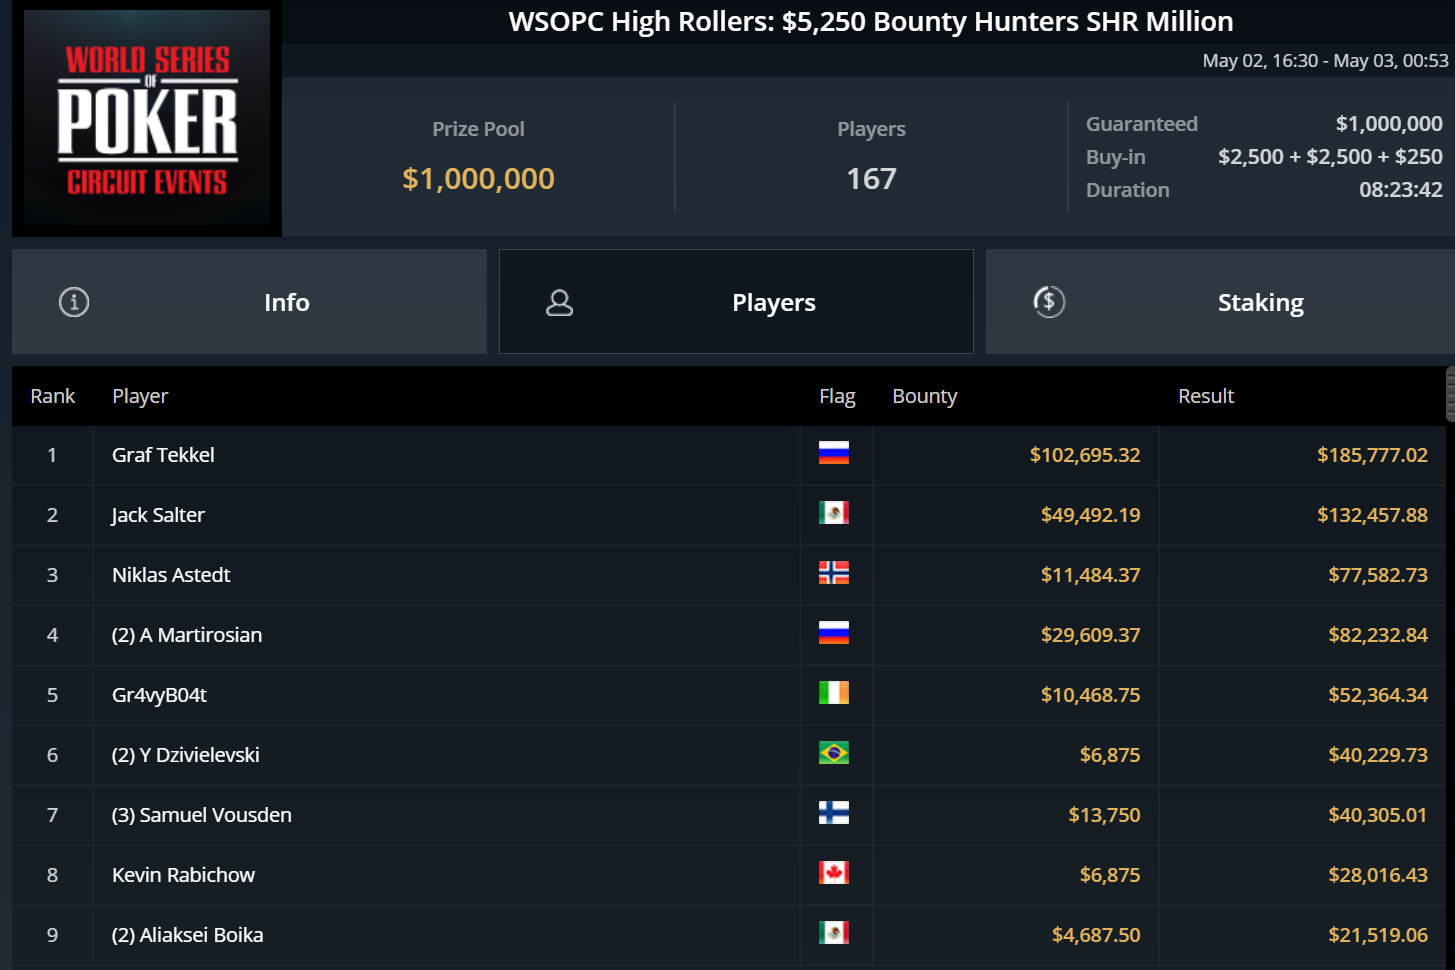Click Jack Salter's Mexican flag icon
Image resolution: width=1455 pixels, height=970 pixels.
click(834, 513)
